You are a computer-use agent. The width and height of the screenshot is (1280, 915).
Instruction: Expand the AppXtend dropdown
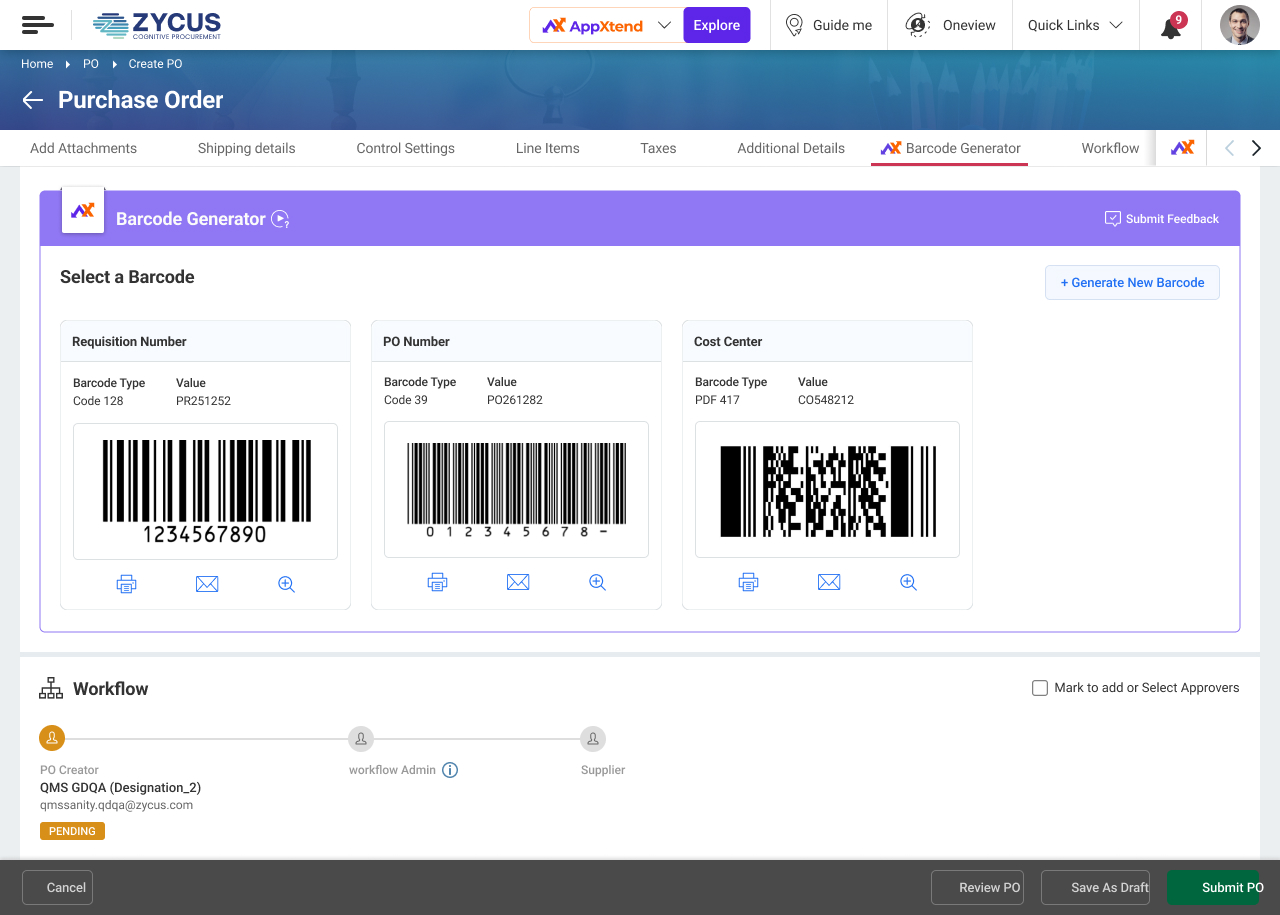664,25
